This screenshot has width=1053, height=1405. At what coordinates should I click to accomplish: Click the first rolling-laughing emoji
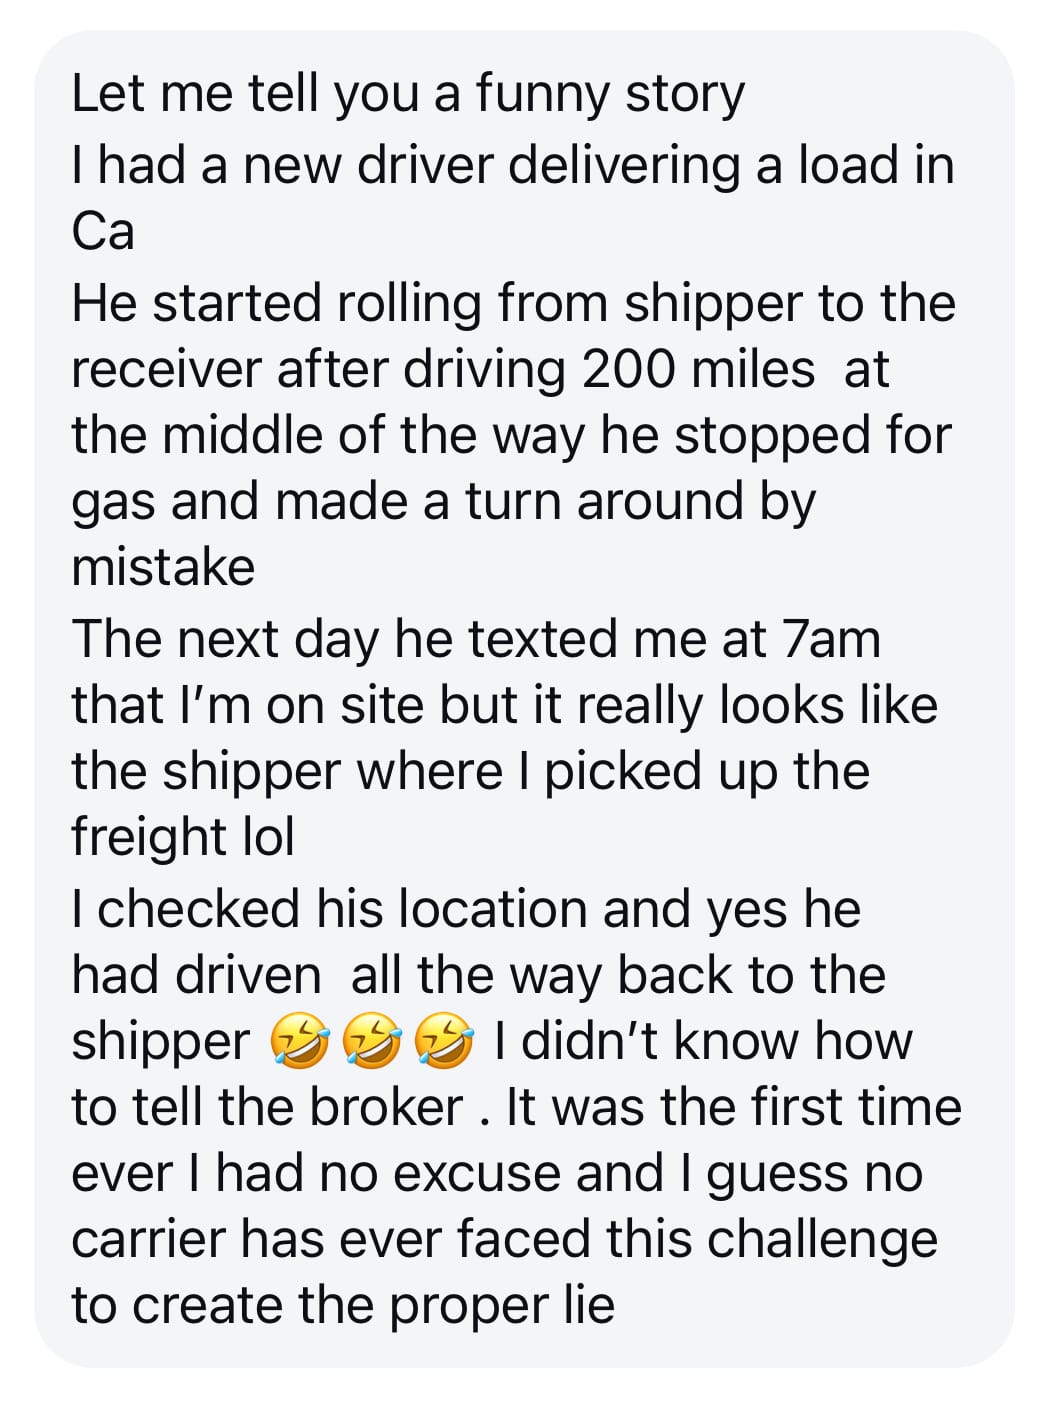[299, 1041]
